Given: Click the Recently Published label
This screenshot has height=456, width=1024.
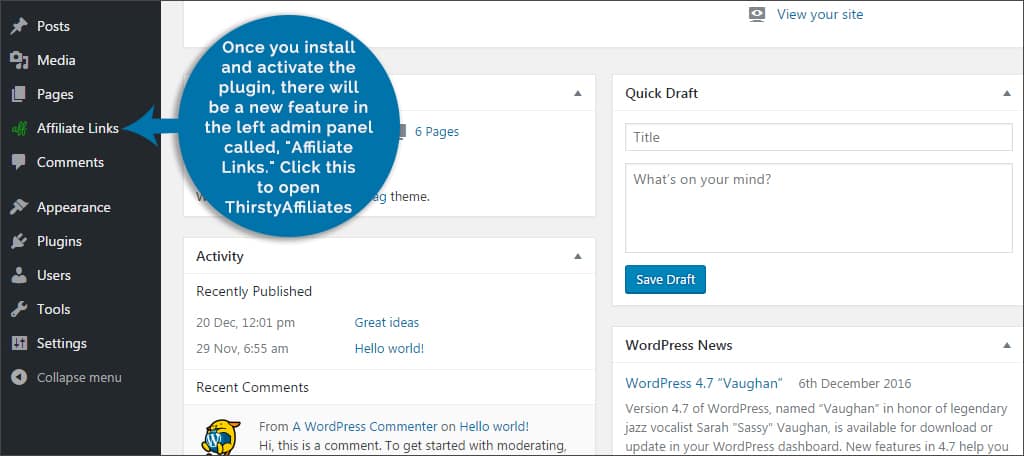Looking at the screenshot, I should pyautogui.click(x=254, y=291).
